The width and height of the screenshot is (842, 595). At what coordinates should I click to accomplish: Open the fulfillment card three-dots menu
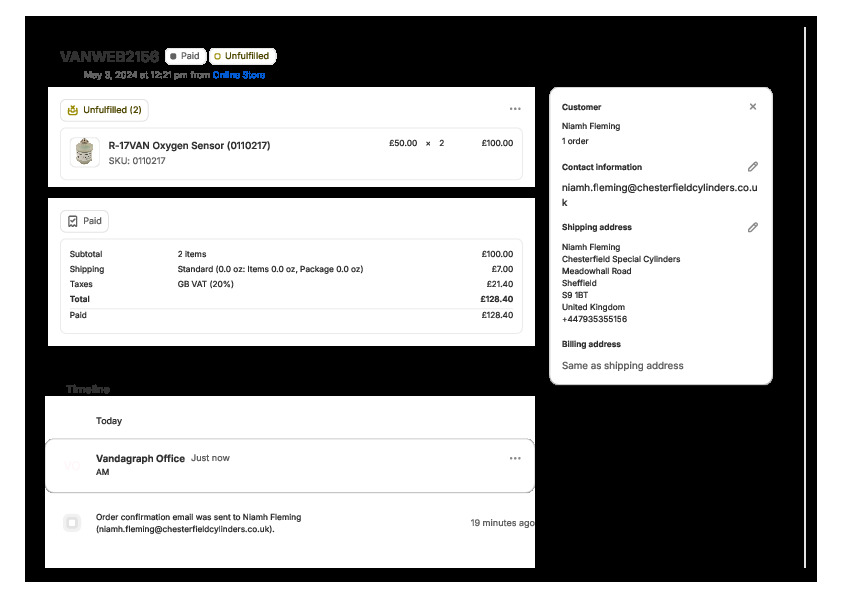tap(515, 109)
